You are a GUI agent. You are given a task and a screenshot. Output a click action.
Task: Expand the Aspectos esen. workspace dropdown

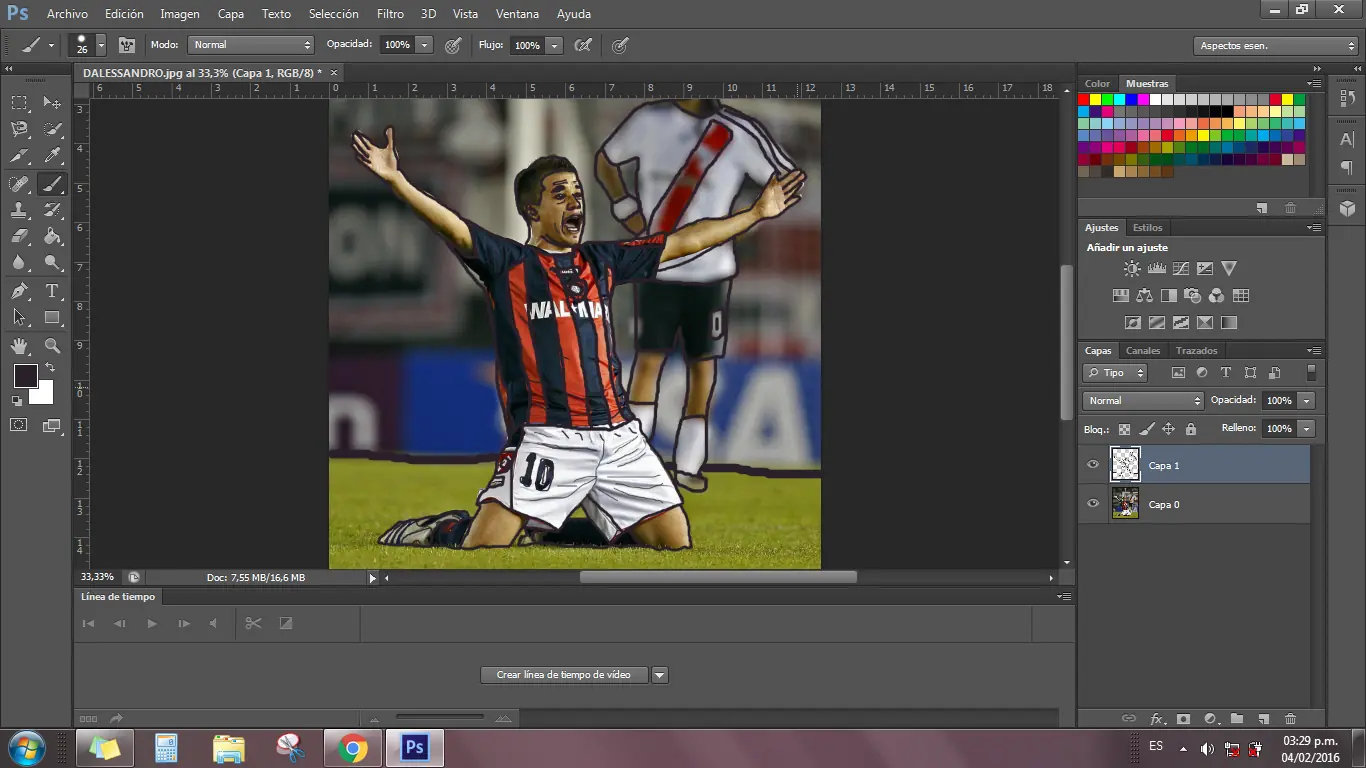point(1276,46)
